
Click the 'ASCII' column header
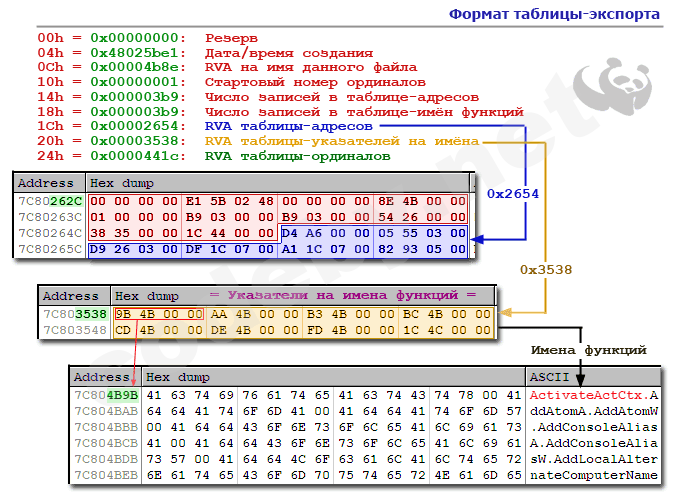[x=549, y=377]
